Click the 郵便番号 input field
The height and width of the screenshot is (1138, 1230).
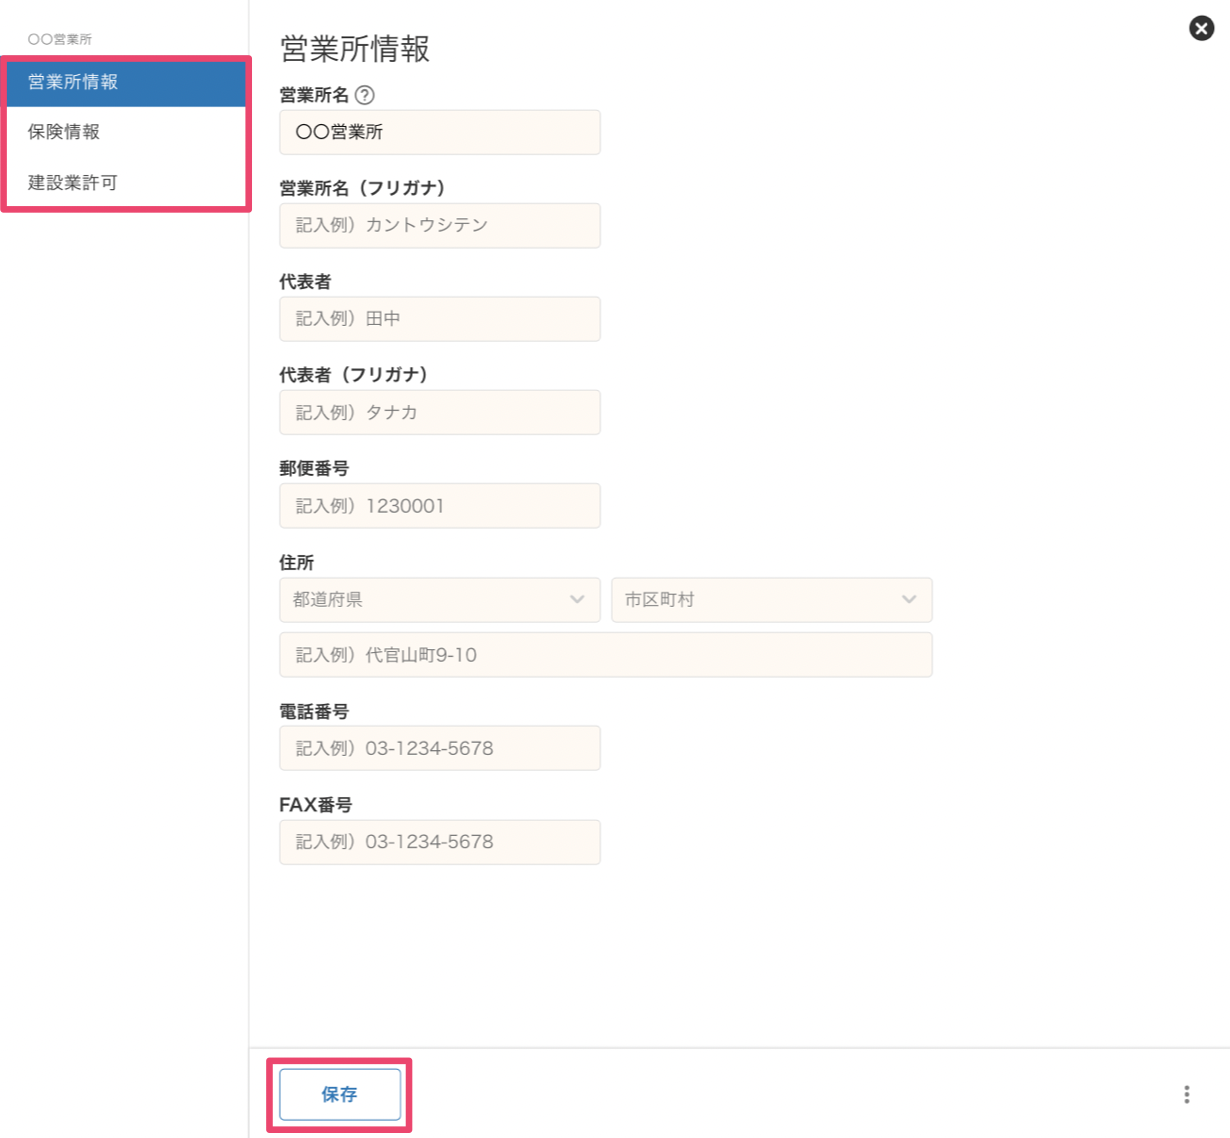[x=439, y=506]
